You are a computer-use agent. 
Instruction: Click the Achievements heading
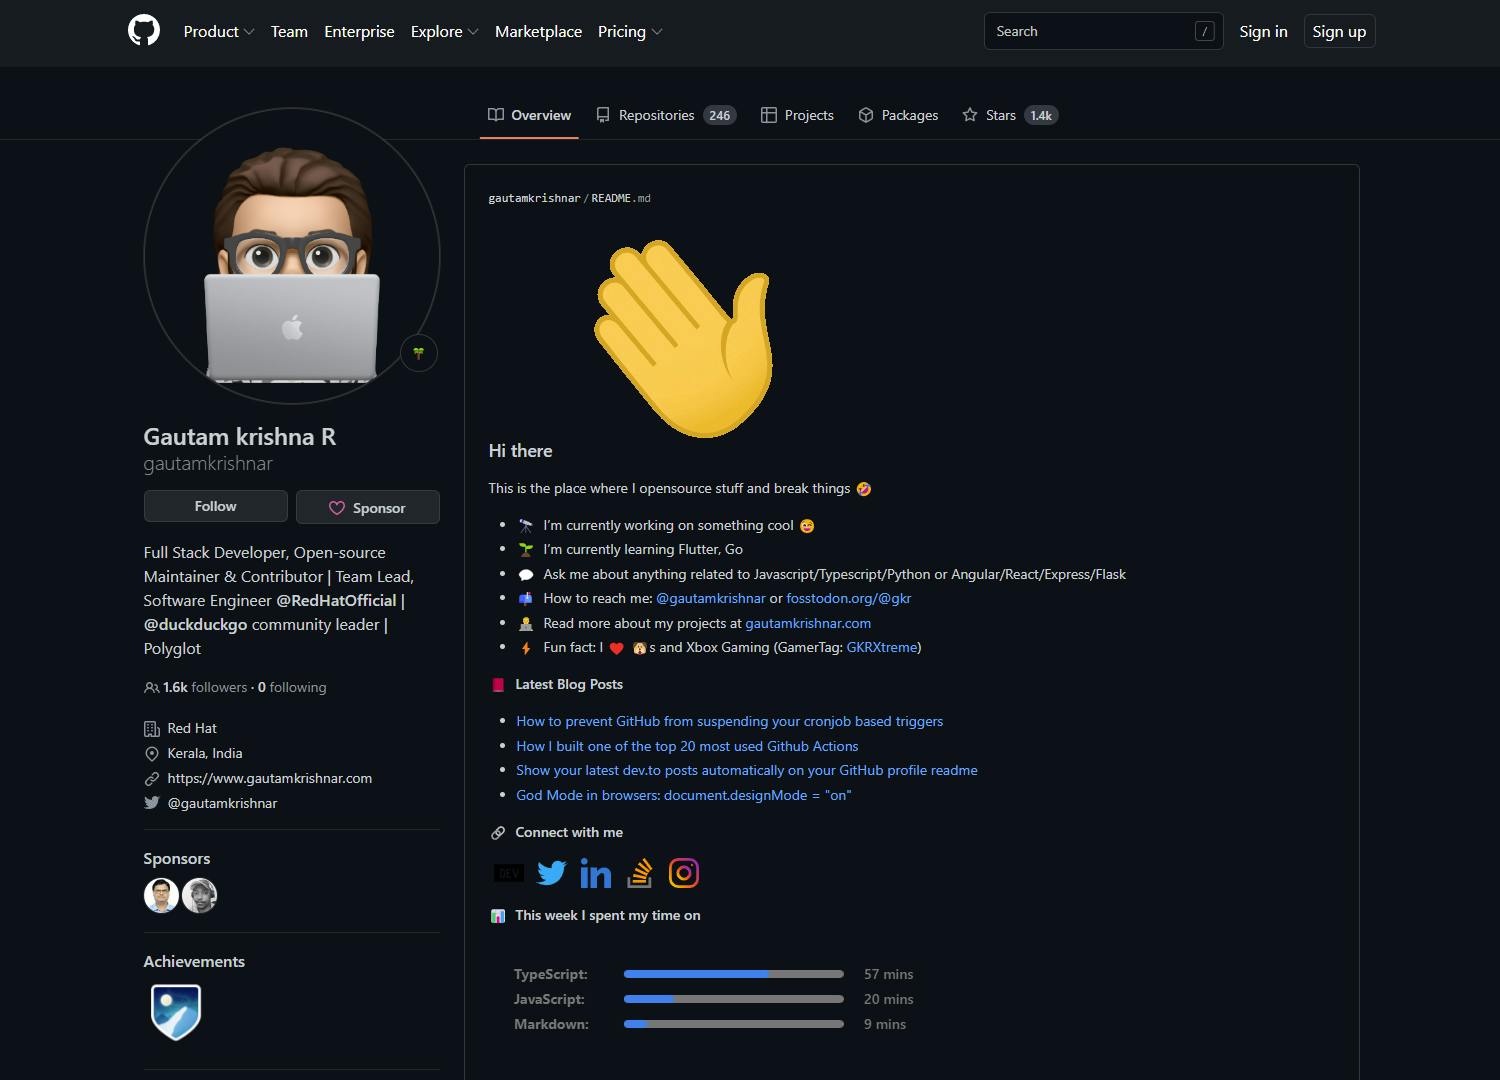pyautogui.click(x=194, y=961)
